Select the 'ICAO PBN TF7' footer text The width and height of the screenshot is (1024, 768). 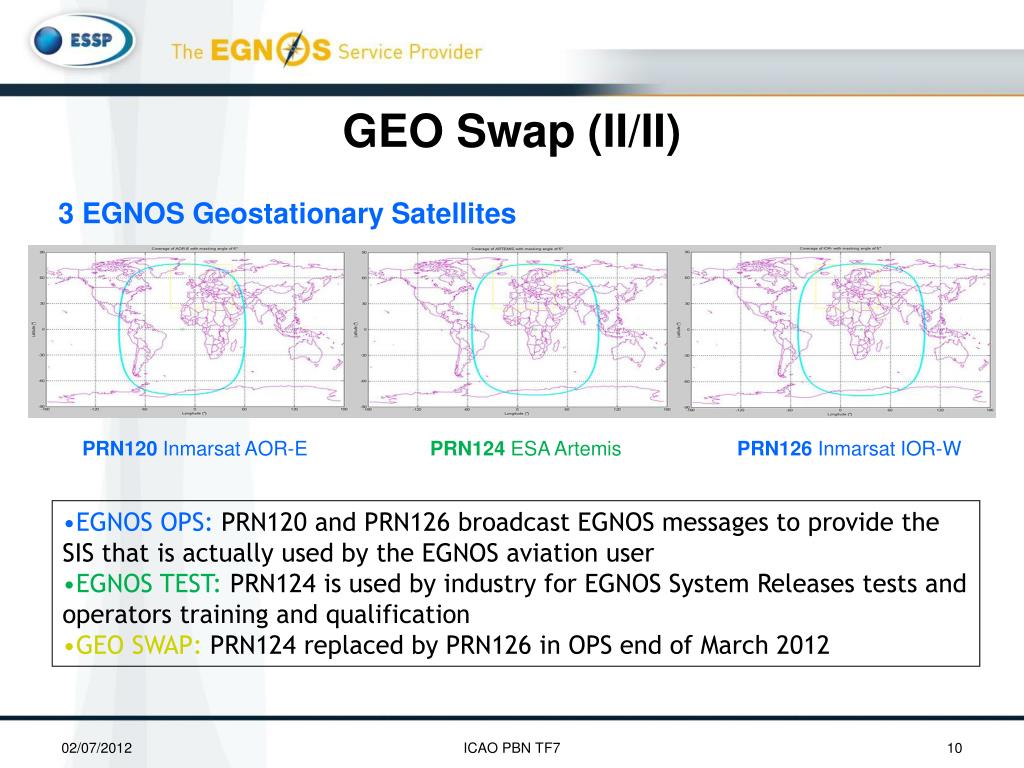point(511,748)
